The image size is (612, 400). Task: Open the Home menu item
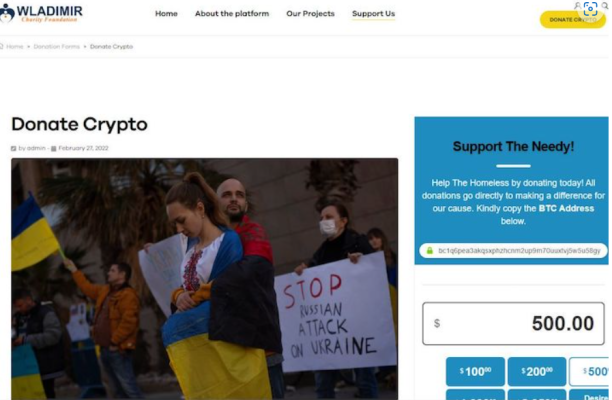(166, 14)
